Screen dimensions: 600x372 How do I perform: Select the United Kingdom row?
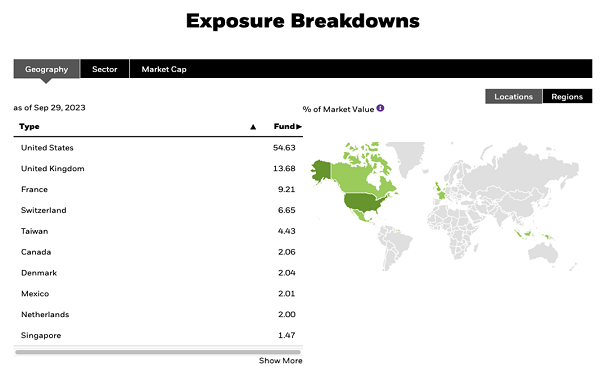point(158,168)
